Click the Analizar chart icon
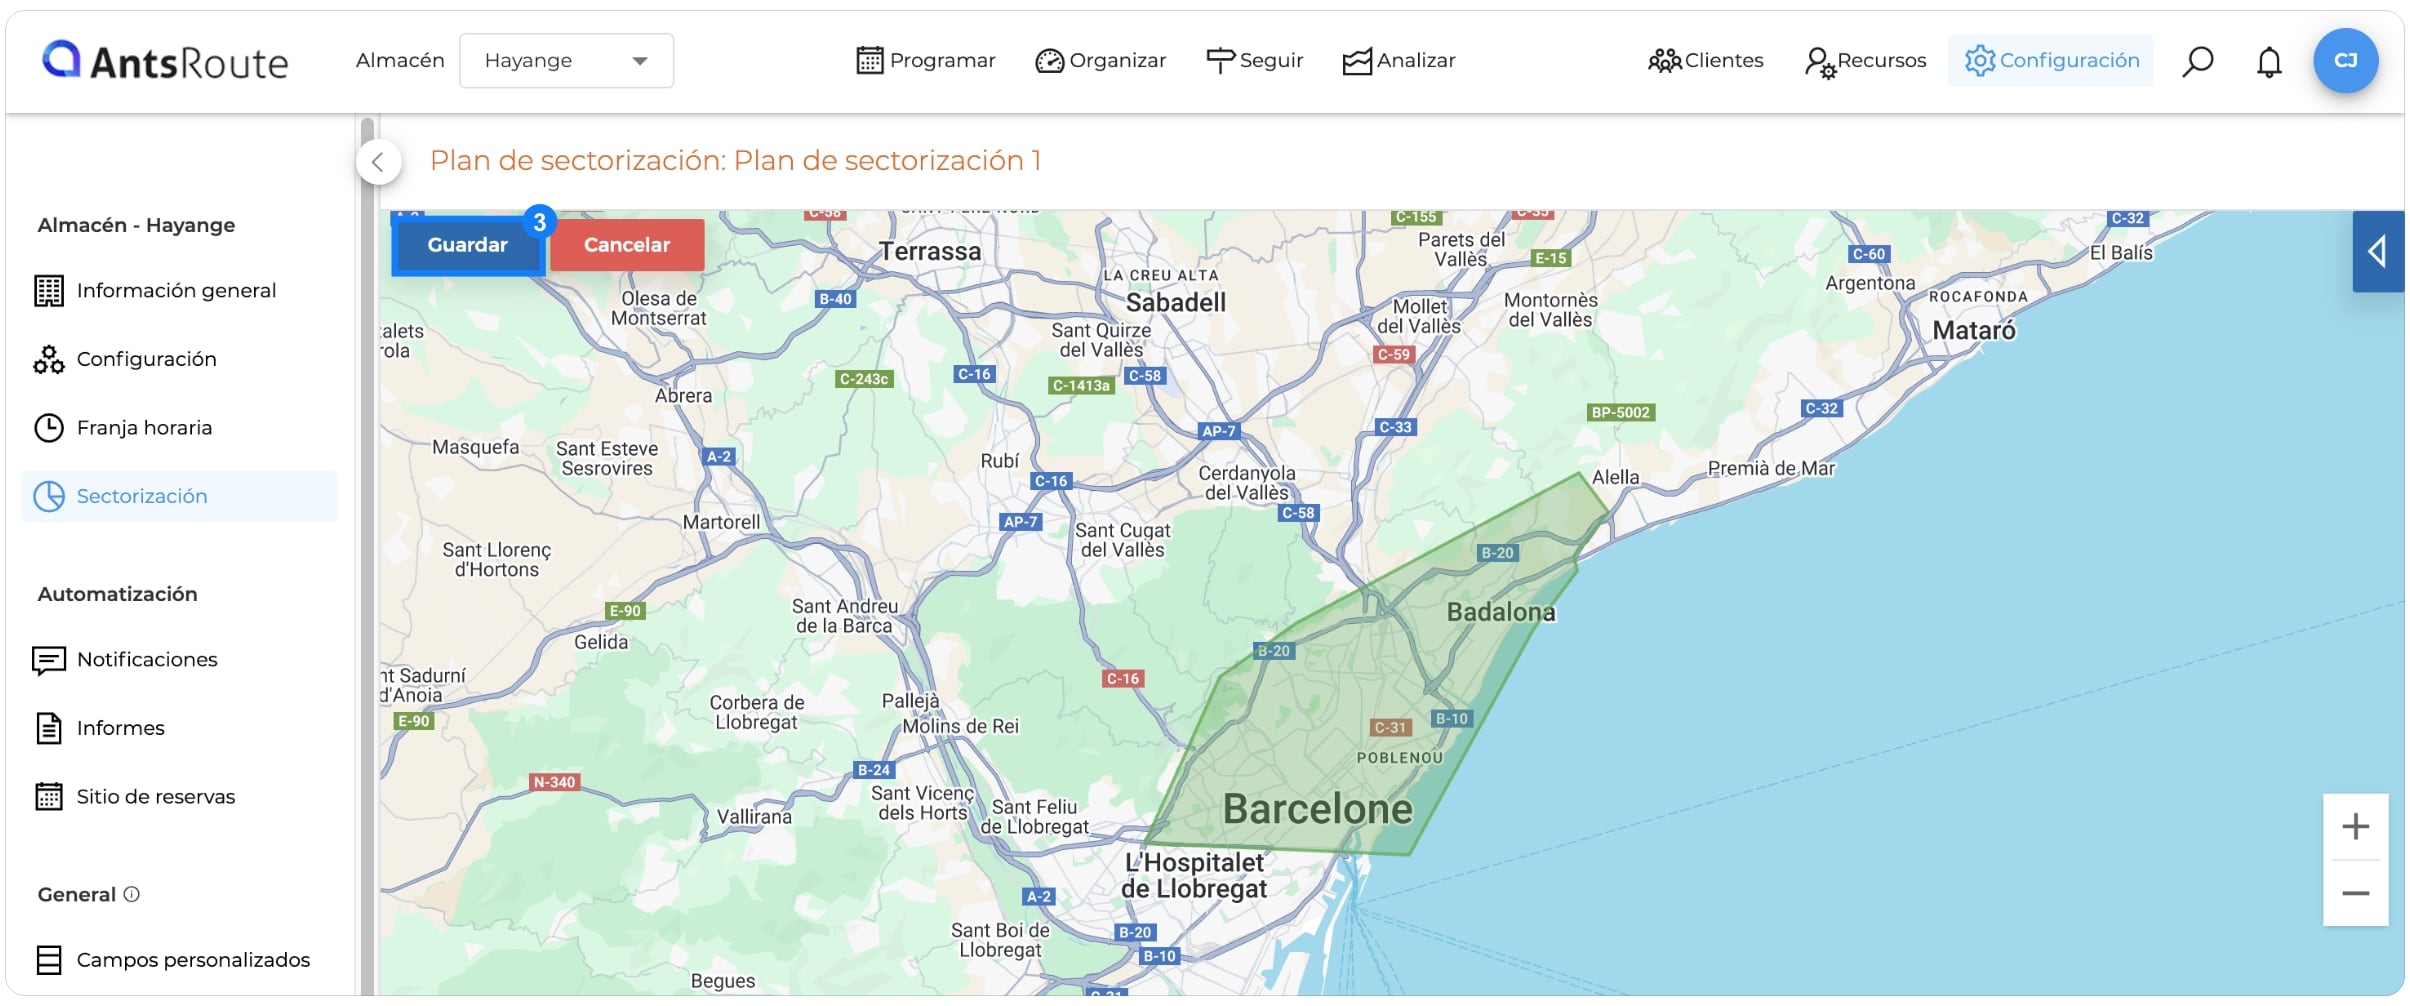Screen dimensions: 2410x1006 point(1357,62)
